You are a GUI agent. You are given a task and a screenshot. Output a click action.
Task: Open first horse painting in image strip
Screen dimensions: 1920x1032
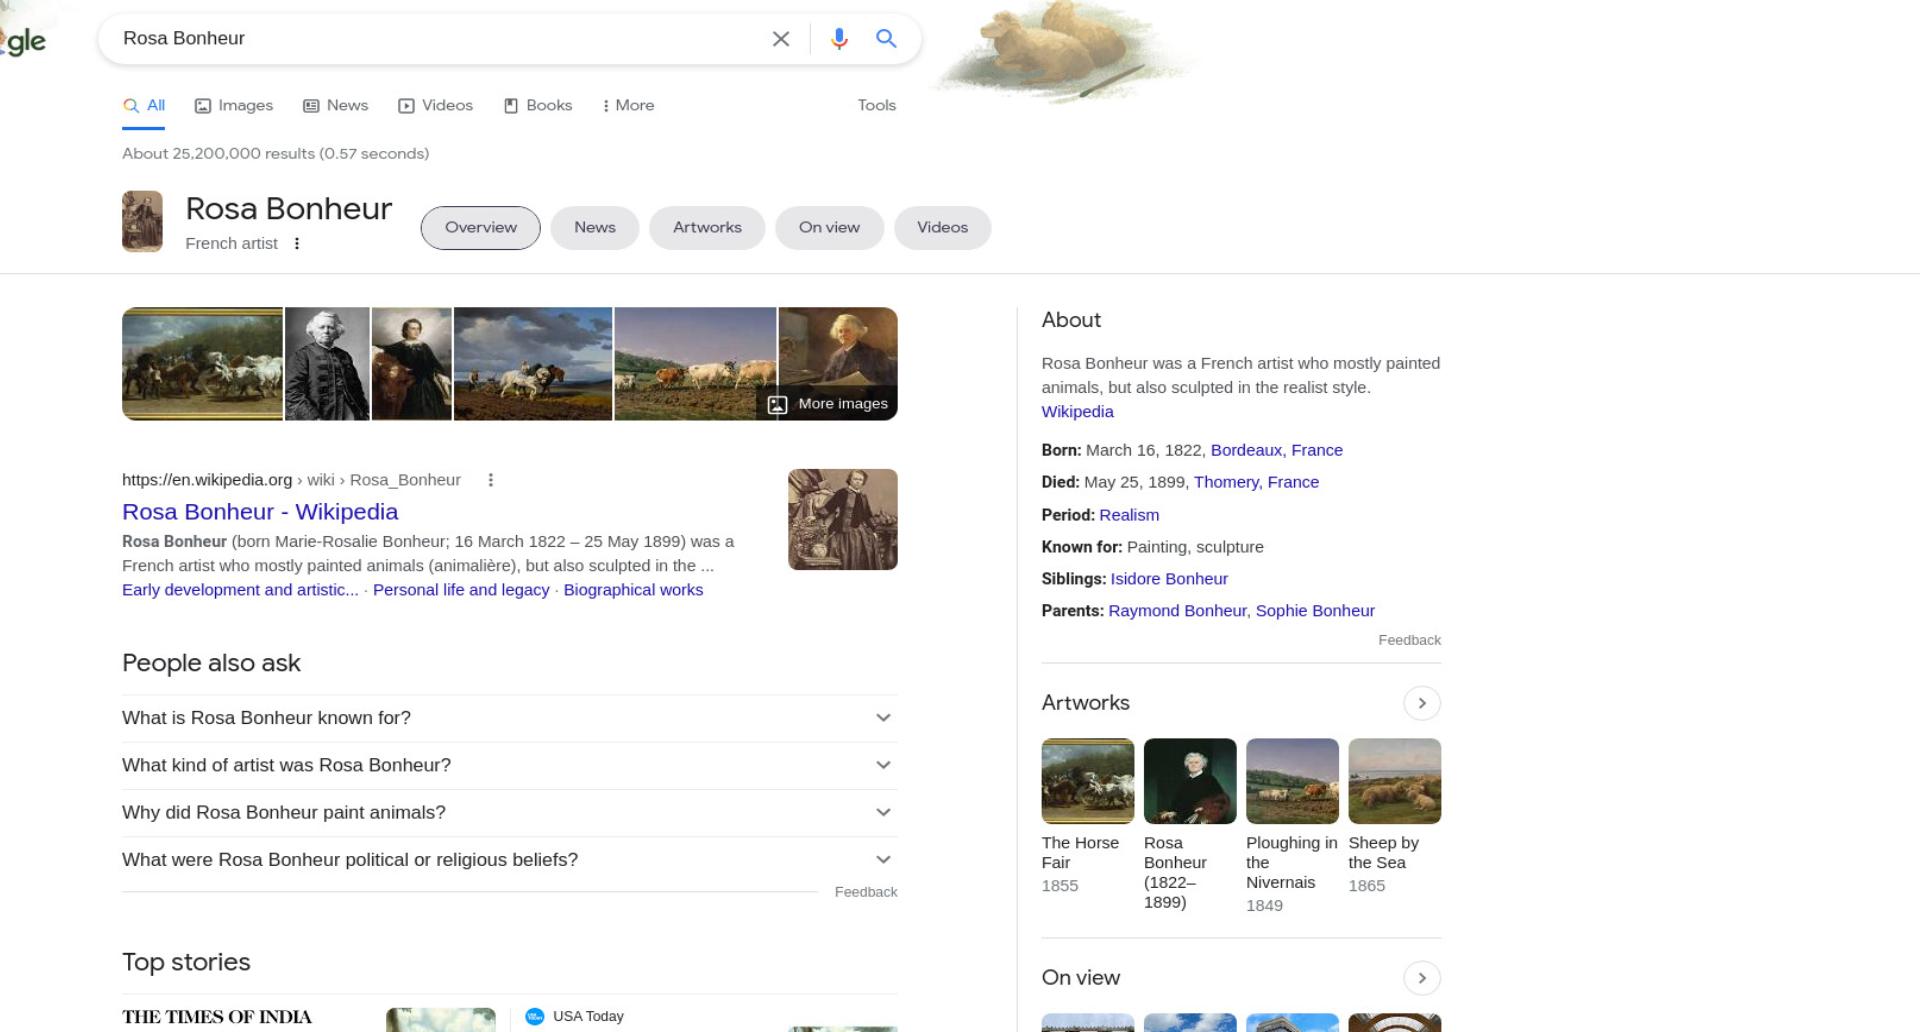coord(202,364)
